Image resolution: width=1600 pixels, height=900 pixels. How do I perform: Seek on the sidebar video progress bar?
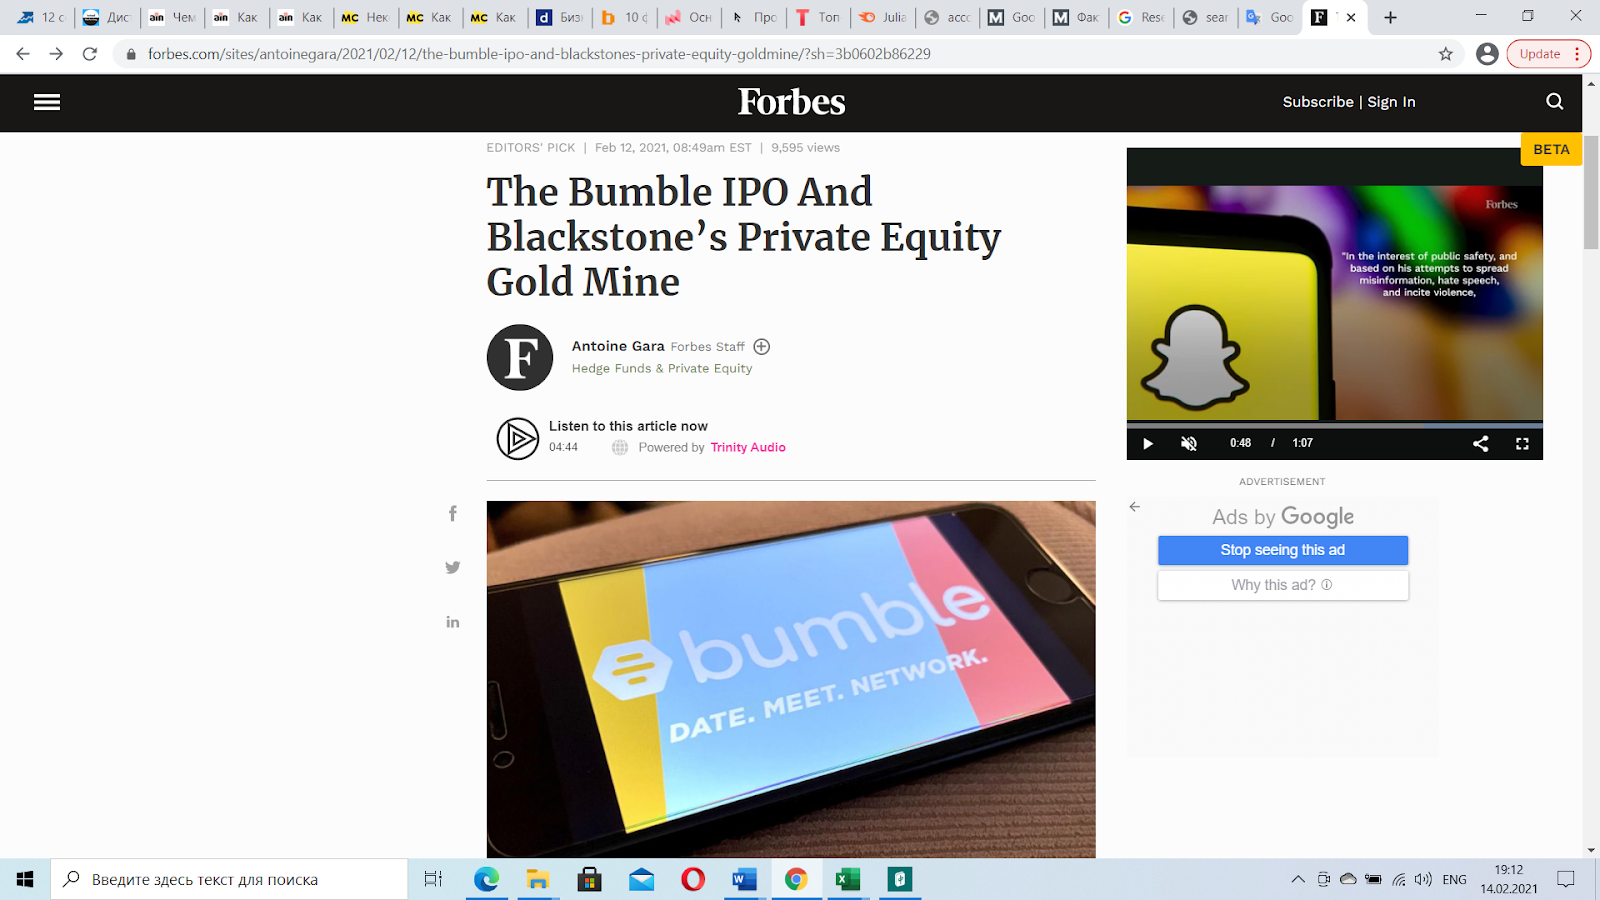coord(1335,424)
